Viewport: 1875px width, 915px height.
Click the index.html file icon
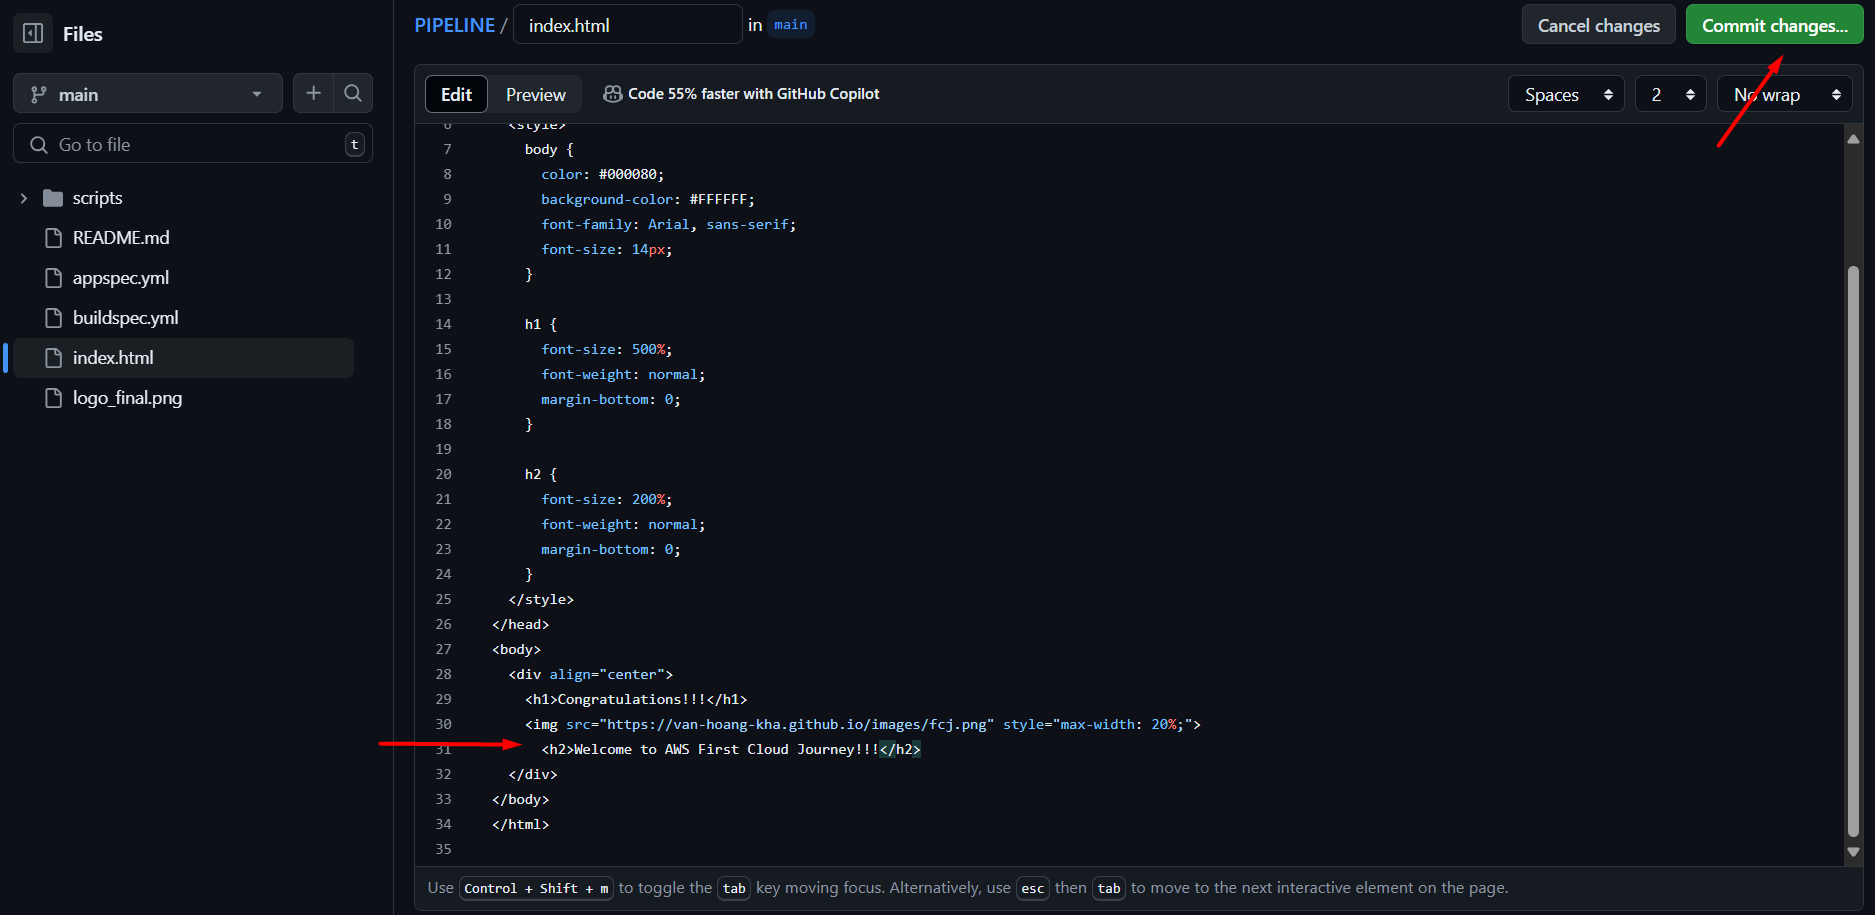pos(54,358)
